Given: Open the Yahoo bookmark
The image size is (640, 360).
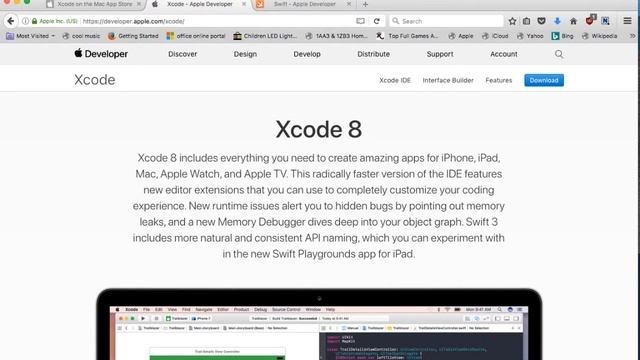Looking at the screenshot, I should [530, 36].
